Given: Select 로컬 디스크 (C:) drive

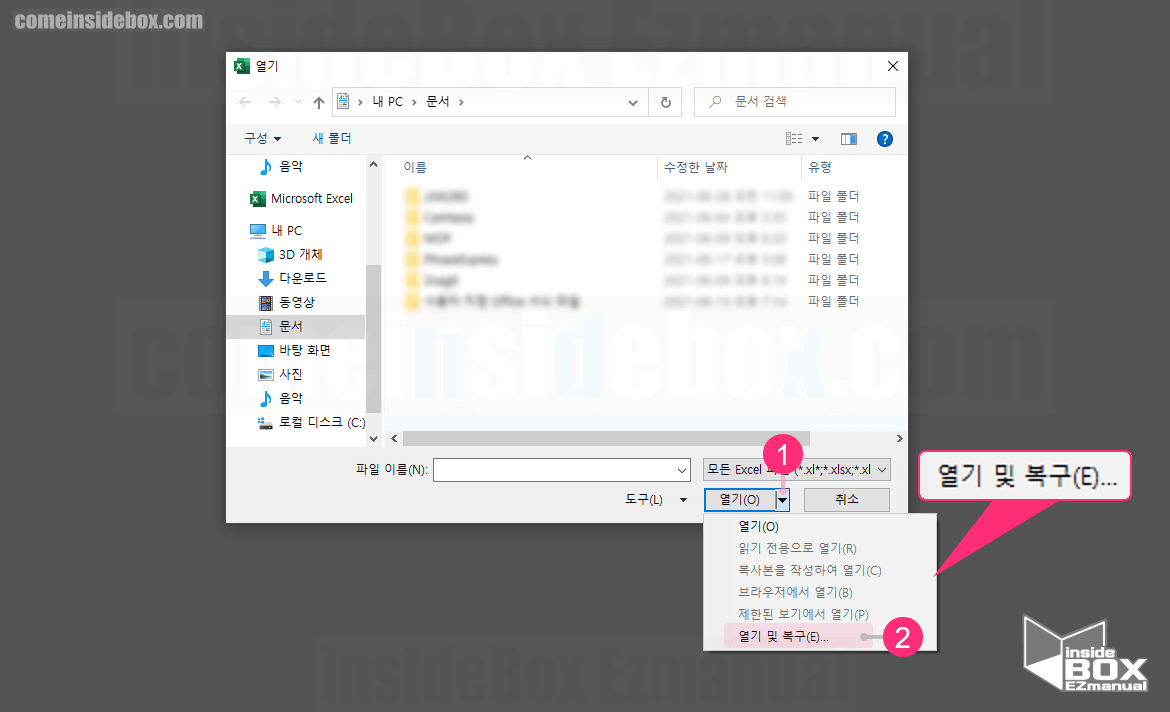Looking at the screenshot, I should tap(321, 422).
